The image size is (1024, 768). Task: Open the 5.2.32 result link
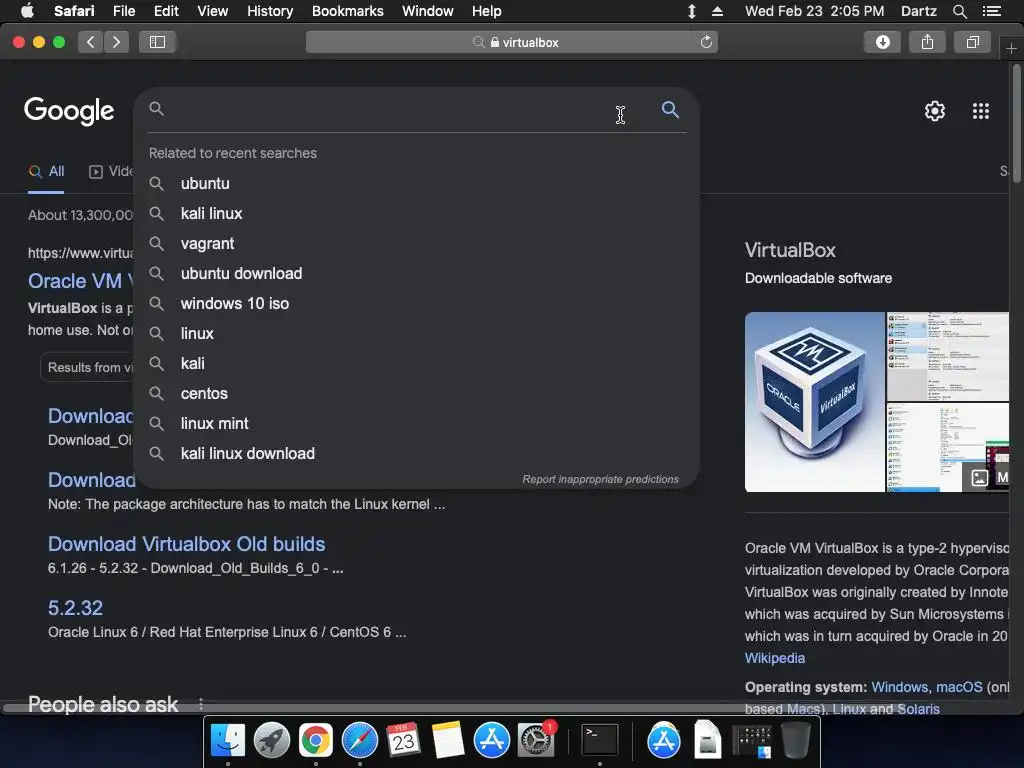(x=75, y=608)
